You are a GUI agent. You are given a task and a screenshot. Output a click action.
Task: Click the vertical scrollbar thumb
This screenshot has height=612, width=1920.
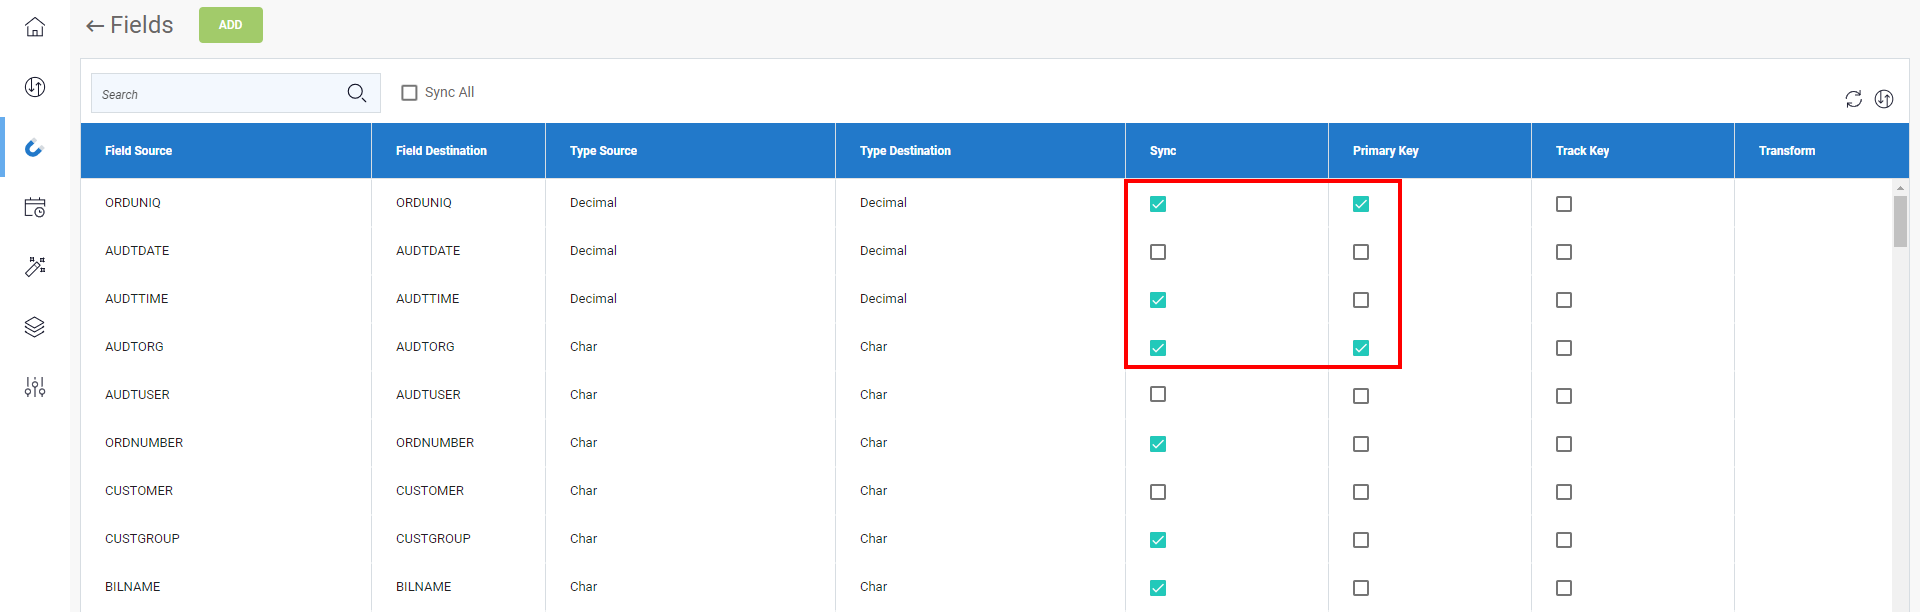(1900, 220)
